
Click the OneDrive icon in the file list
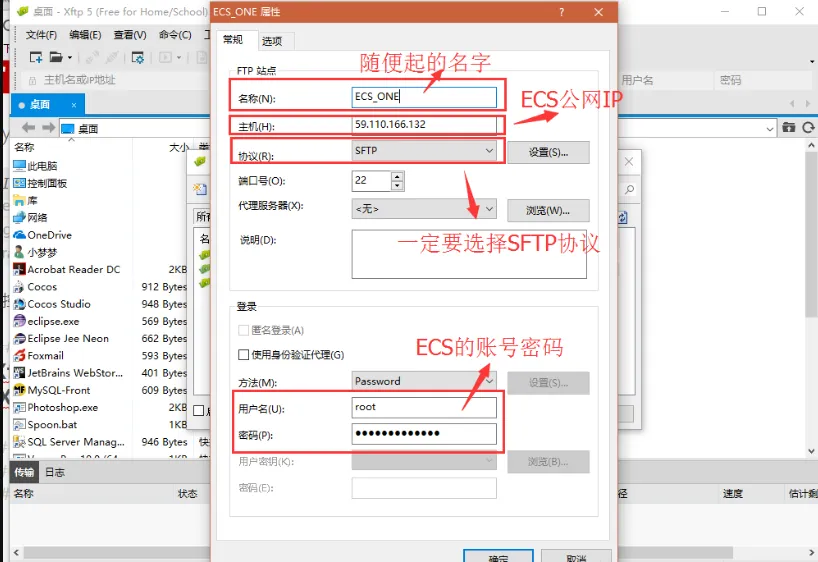[19, 235]
